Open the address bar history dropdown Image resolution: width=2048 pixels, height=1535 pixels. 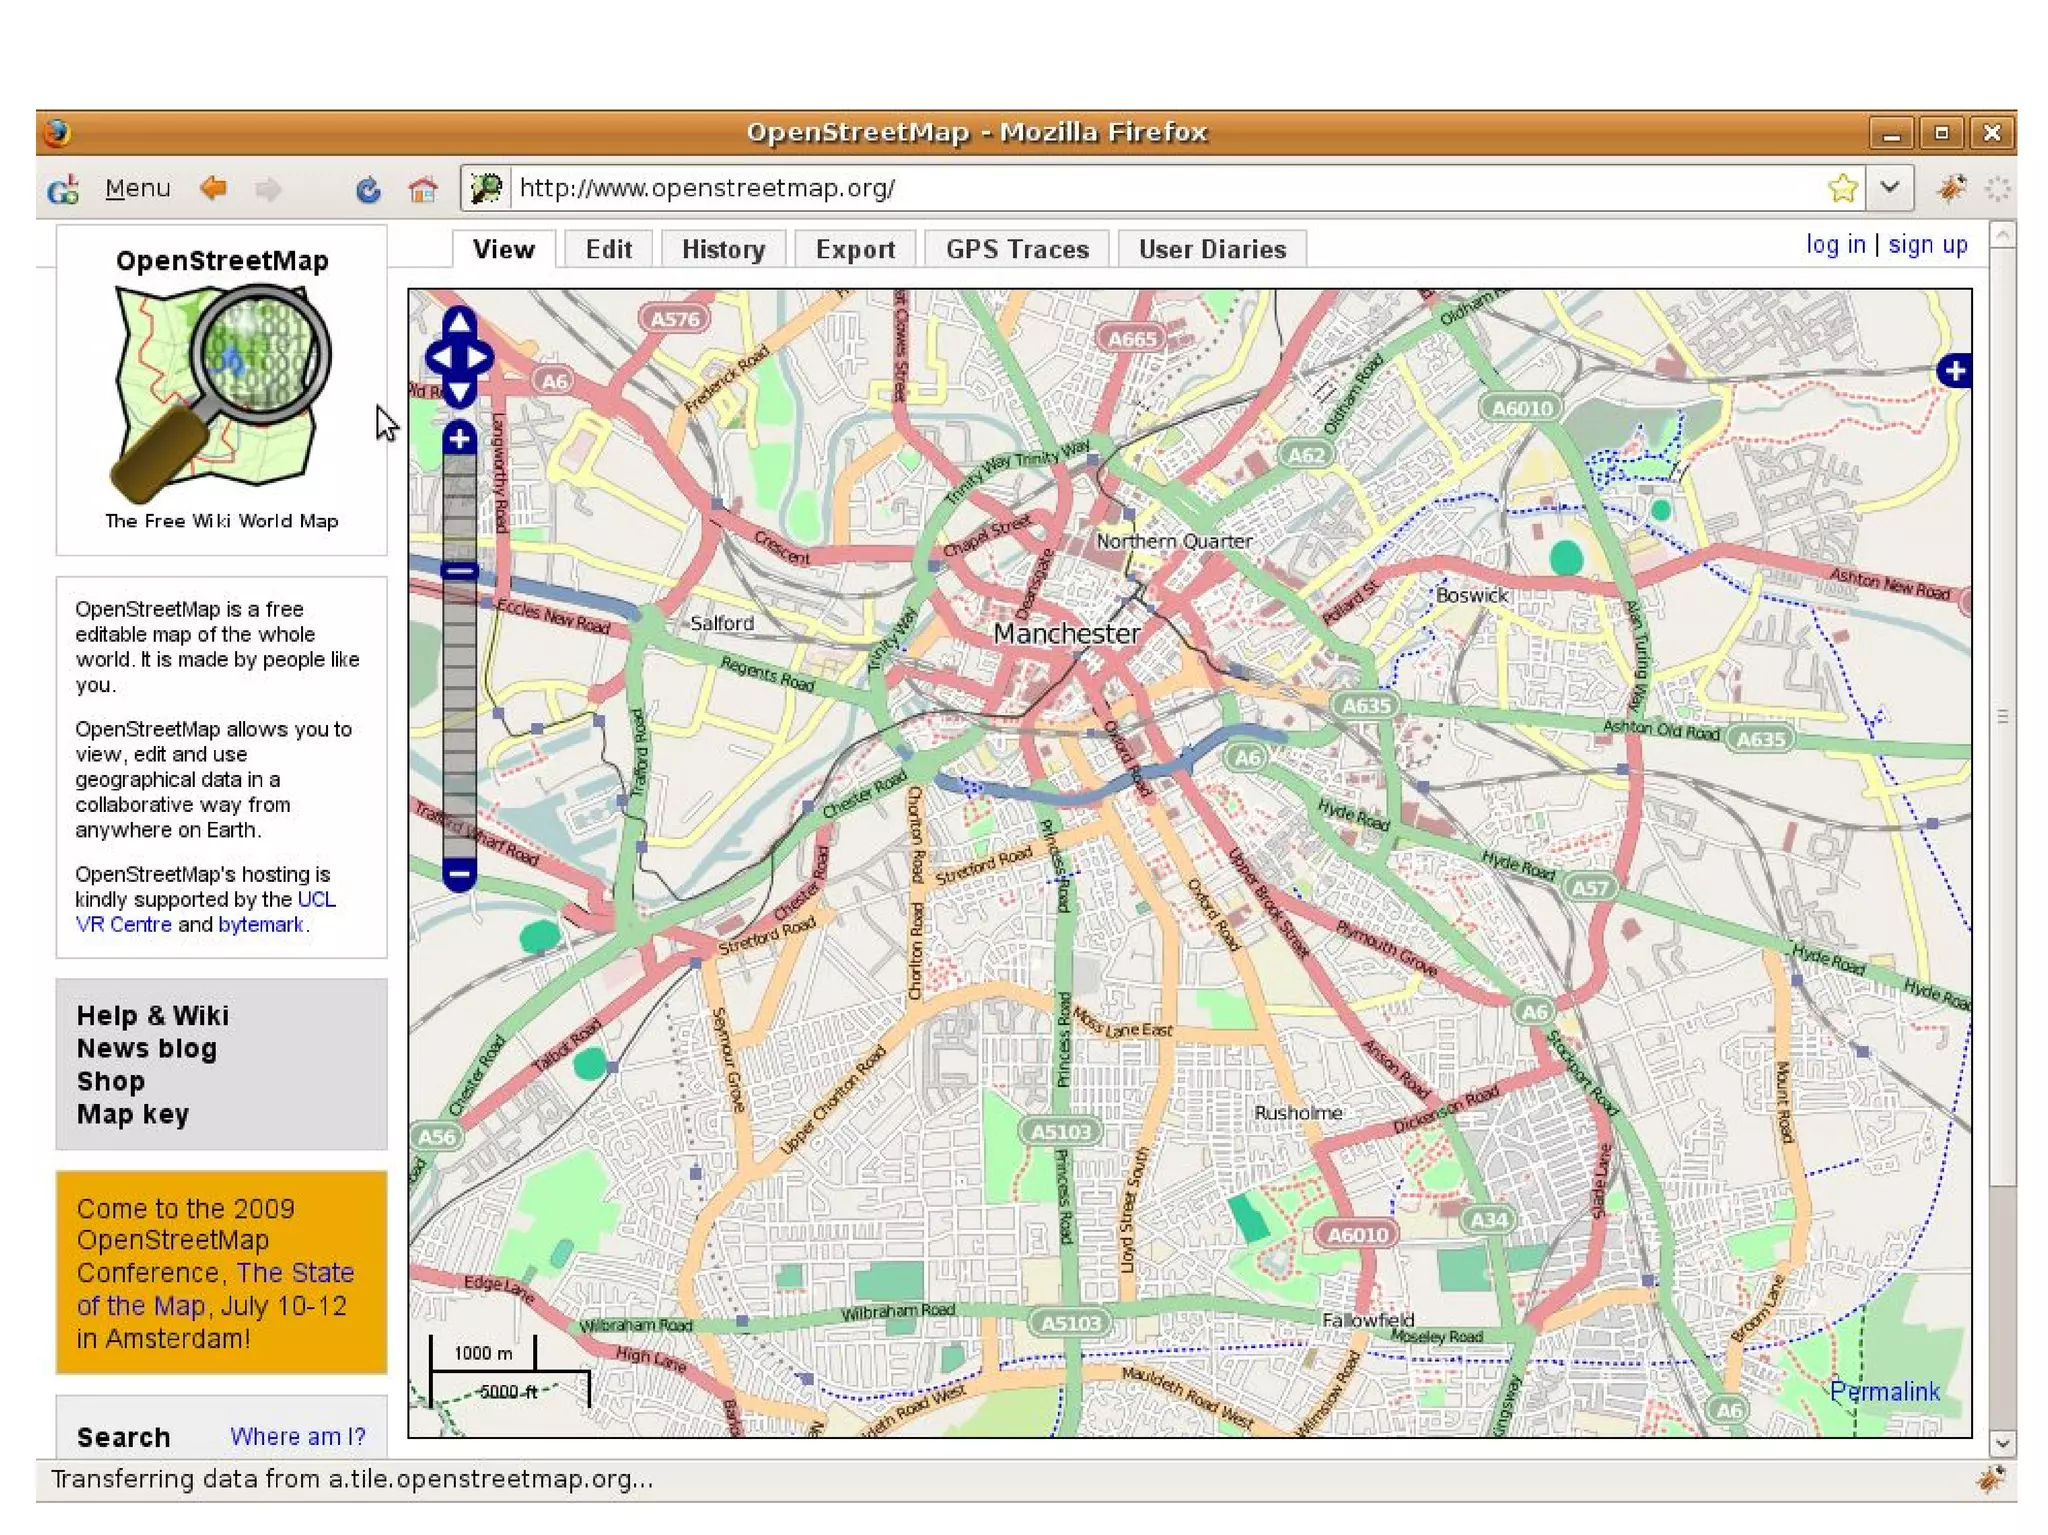(x=1890, y=188)
